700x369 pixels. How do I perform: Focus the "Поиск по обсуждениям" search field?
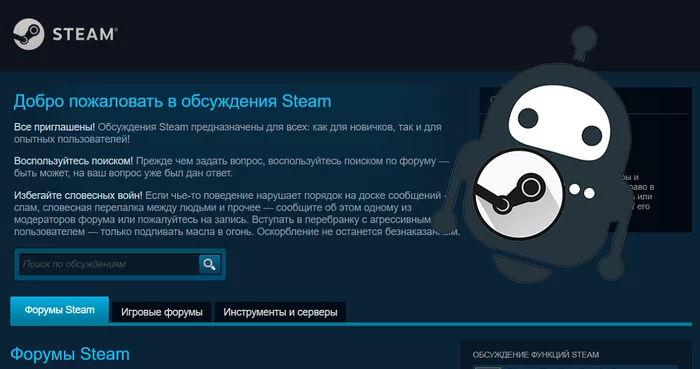pos(109,264)
